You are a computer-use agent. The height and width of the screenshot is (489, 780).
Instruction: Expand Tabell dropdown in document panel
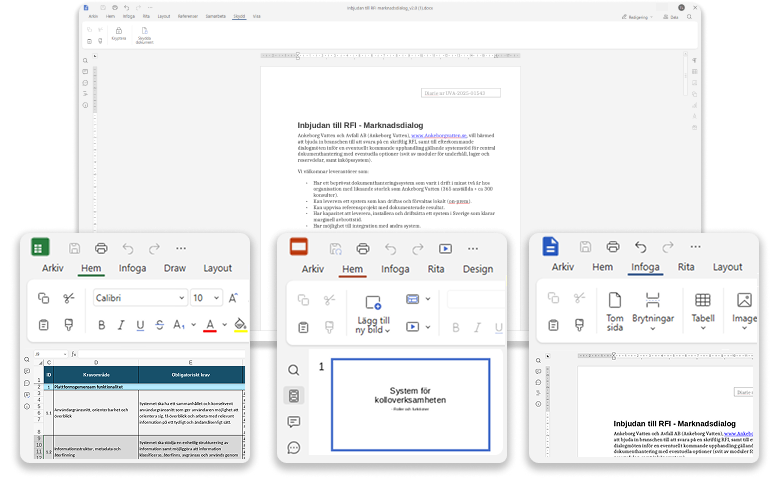pyautogui.click(x=703, y=328)
